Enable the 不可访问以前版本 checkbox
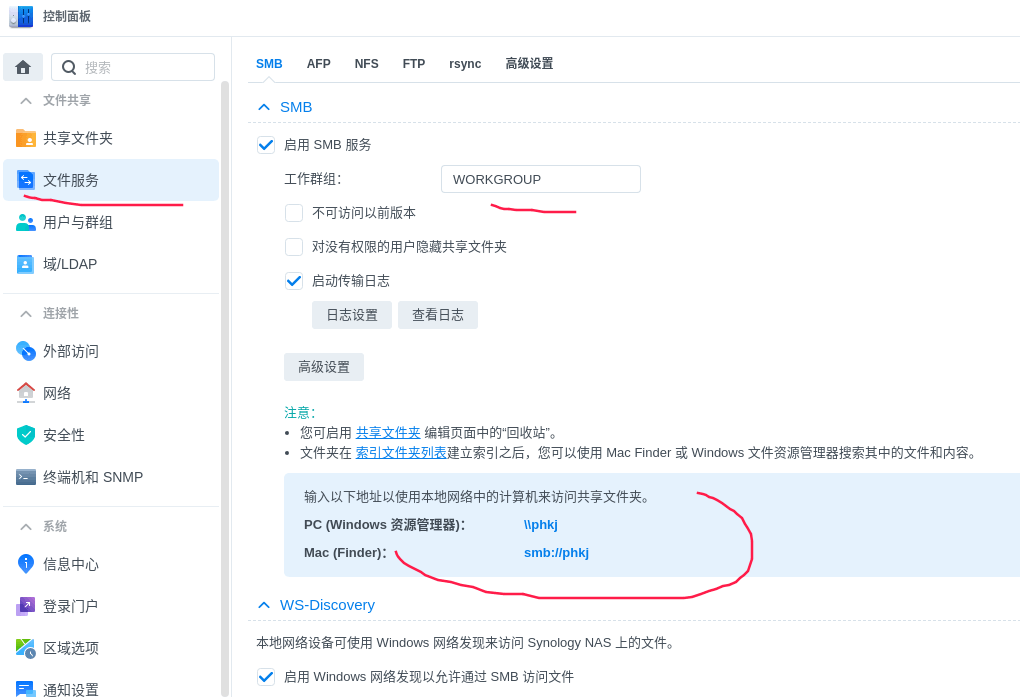 click(x=294, y=213)
